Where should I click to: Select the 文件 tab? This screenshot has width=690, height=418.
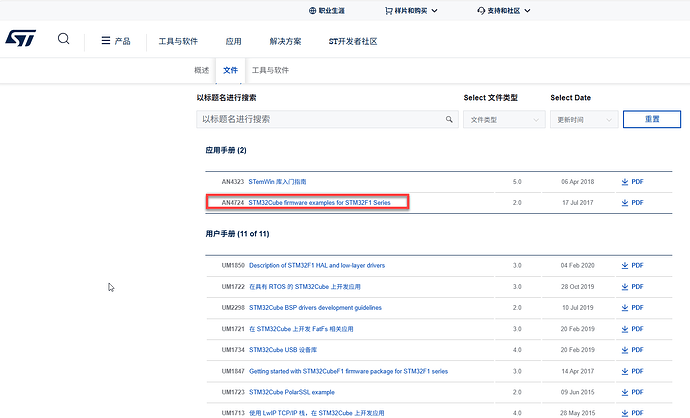click(230, 70)
